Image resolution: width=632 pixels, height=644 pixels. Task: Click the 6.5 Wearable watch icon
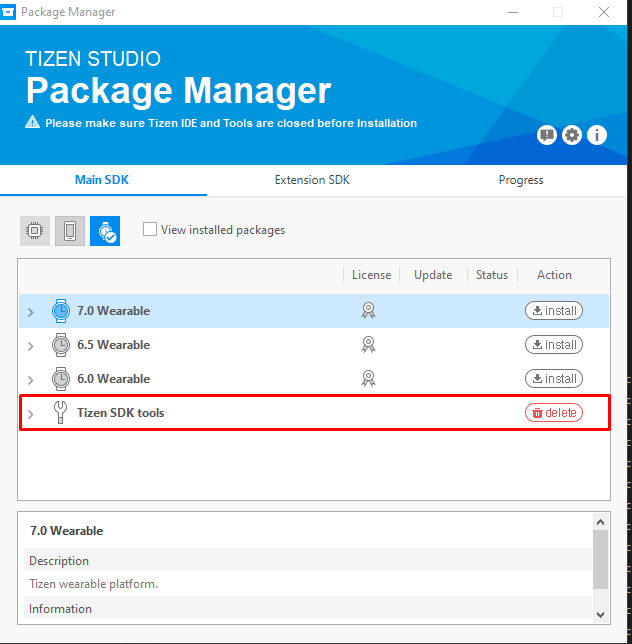click(x=61, y=345)
